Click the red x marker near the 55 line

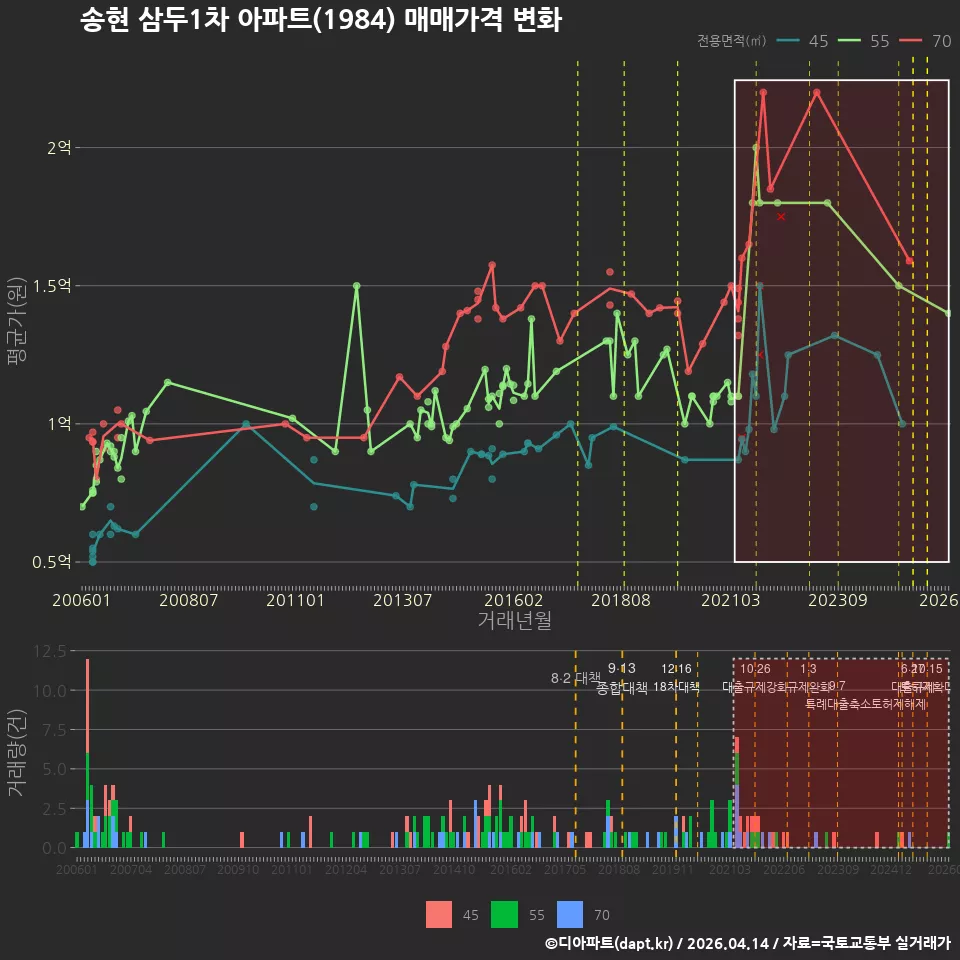click(781, 217)
